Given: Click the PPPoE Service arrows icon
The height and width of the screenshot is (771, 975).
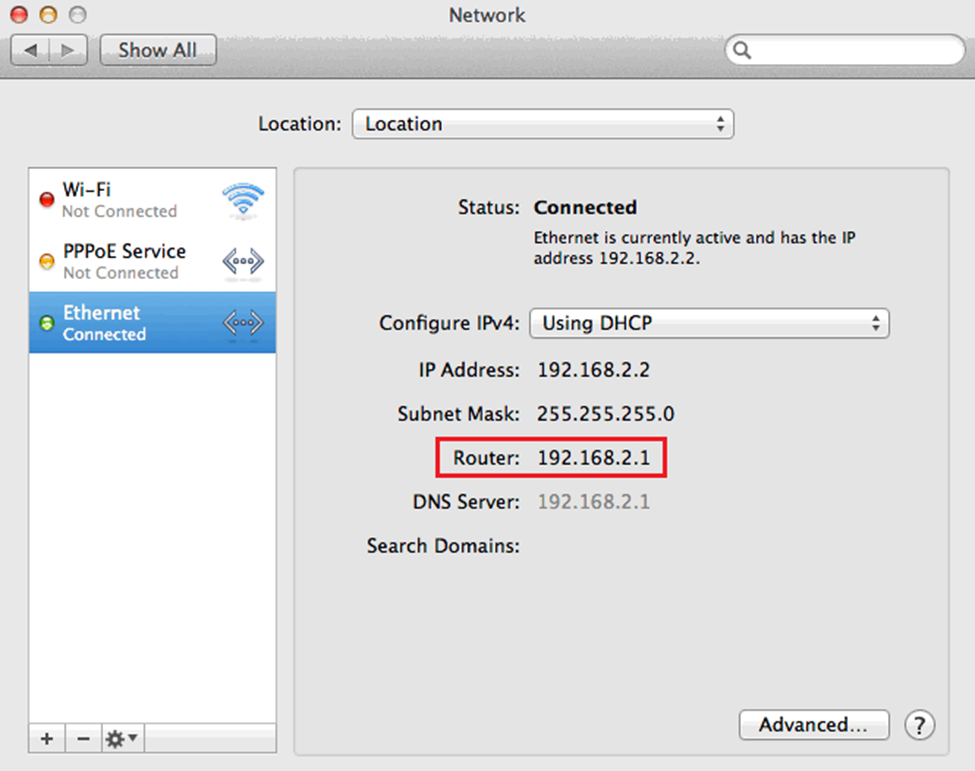Looking at the screenshot, I should (x=243, y=262).
